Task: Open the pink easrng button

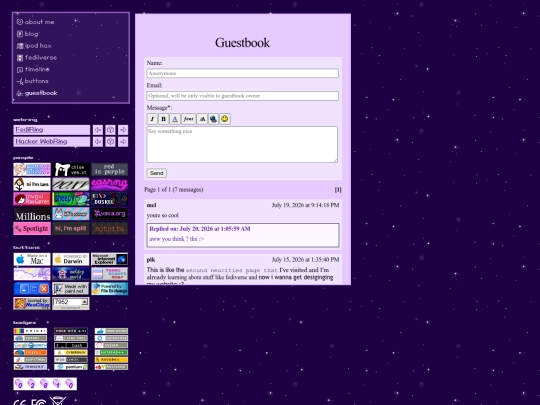Action: click(x=110, y=184)
